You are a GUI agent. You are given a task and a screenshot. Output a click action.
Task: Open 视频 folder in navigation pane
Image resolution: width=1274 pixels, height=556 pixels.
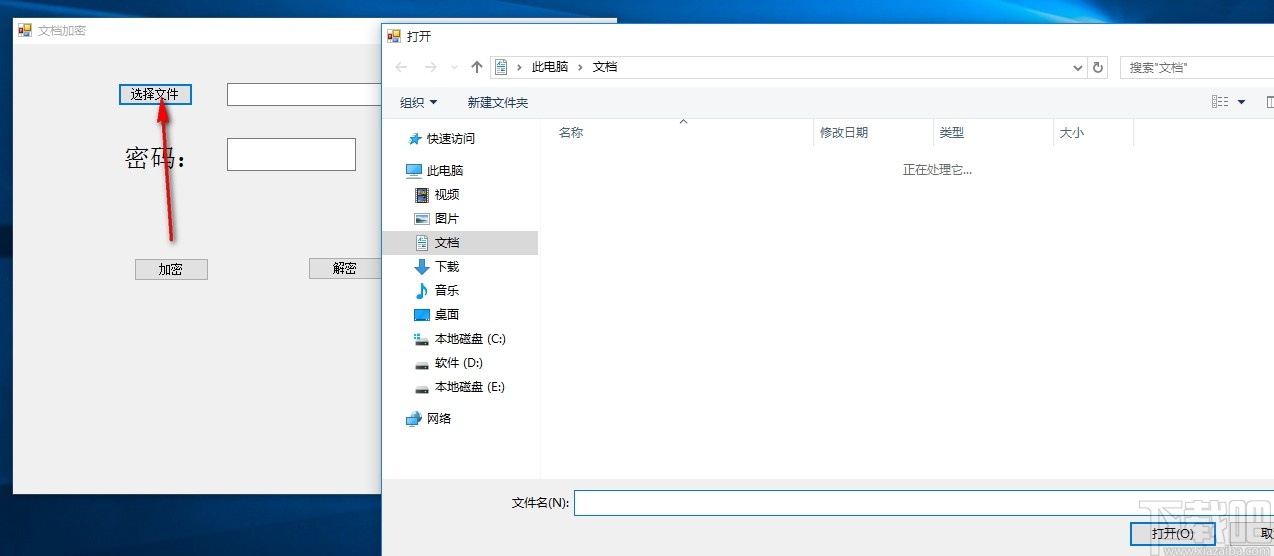click(447, 194)
